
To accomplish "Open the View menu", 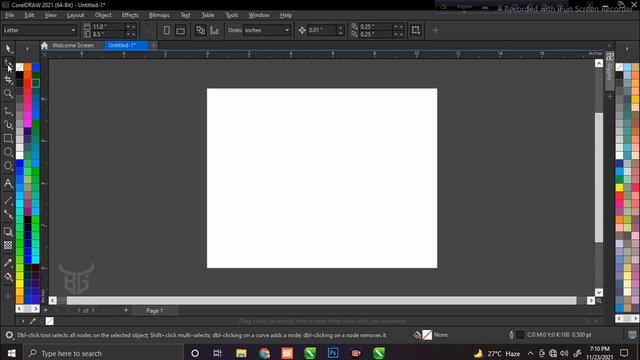I will coord(51,15).
